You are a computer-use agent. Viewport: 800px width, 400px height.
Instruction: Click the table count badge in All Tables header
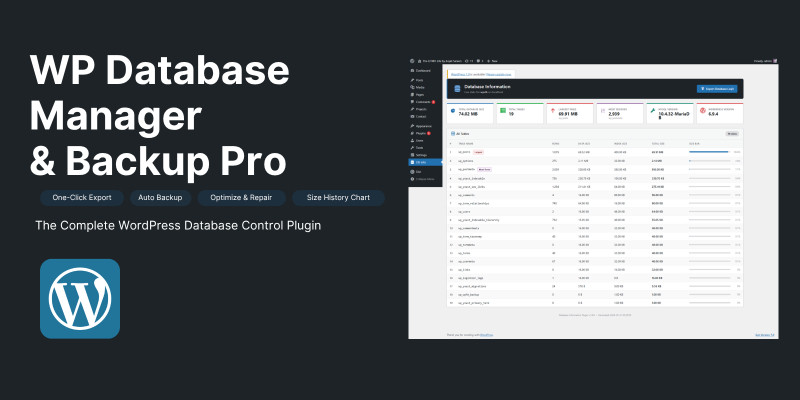(x=732, y=134)
